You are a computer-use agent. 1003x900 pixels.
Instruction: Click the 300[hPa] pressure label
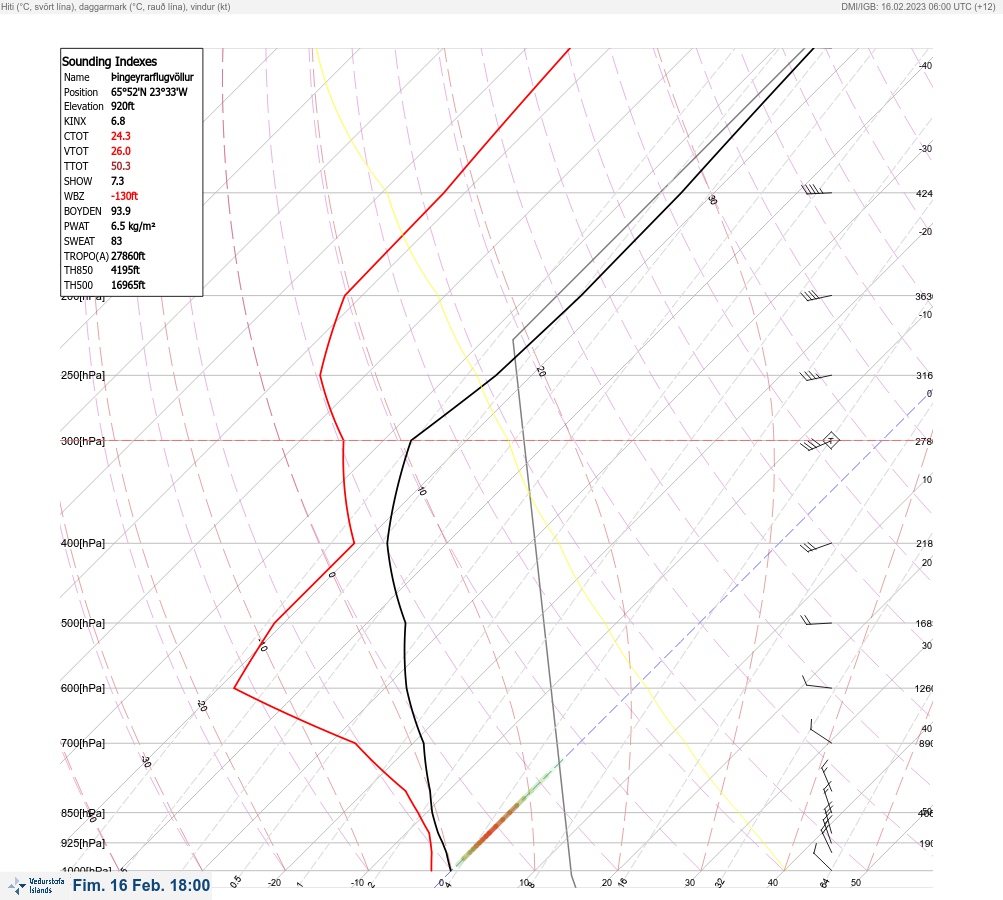(83, 441)
